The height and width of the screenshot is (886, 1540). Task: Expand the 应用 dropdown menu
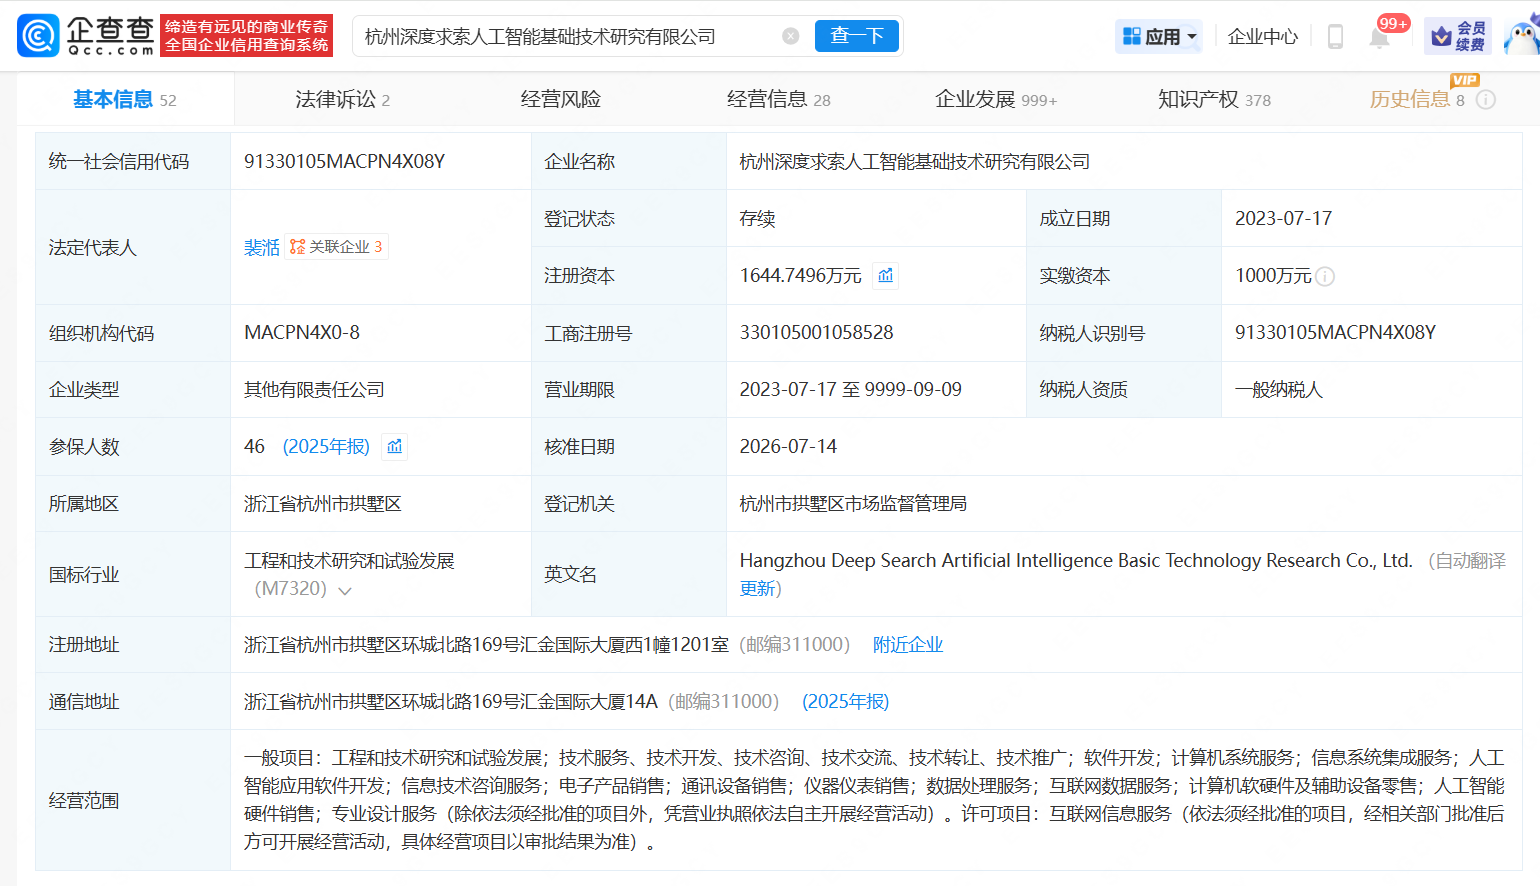tap(1159, 37)
